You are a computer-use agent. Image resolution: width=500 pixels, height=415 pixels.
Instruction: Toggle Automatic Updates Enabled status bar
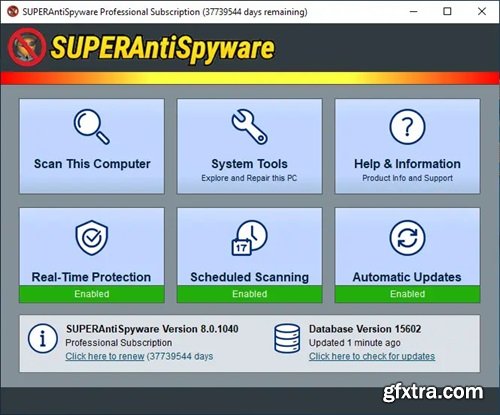(x=407, y=294)
